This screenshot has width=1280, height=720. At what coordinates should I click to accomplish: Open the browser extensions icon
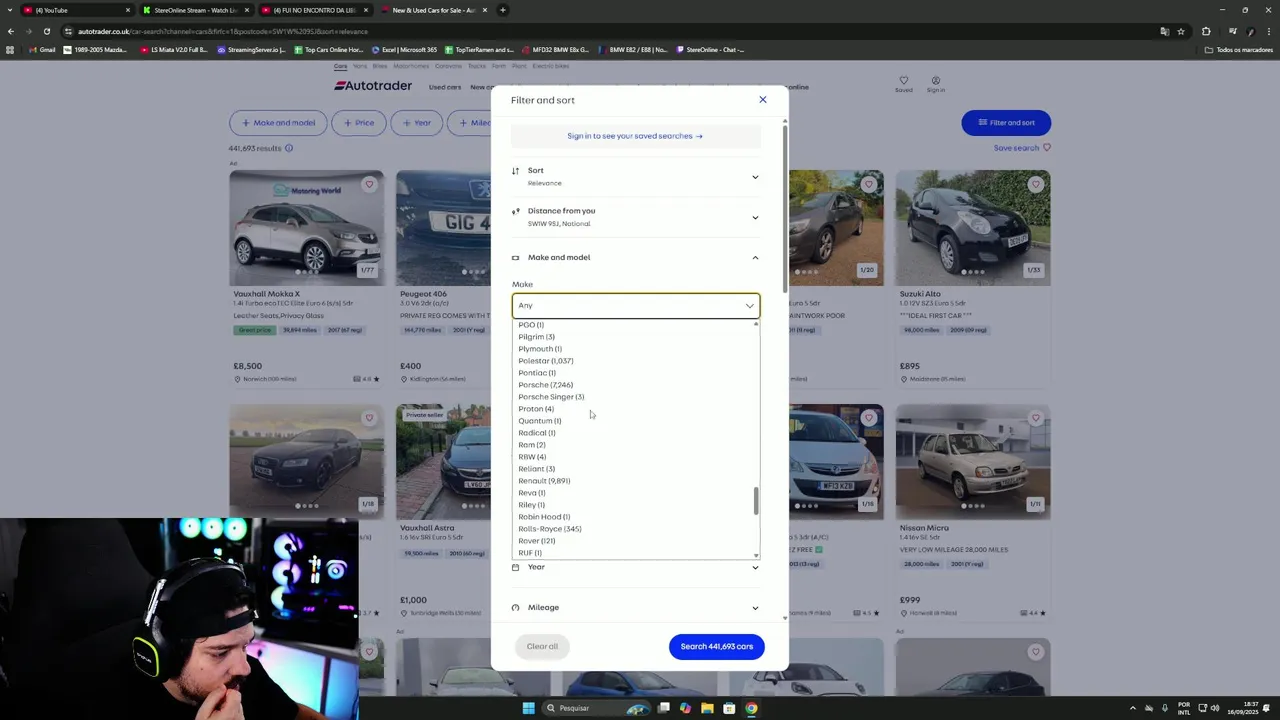coord(1205,31)
